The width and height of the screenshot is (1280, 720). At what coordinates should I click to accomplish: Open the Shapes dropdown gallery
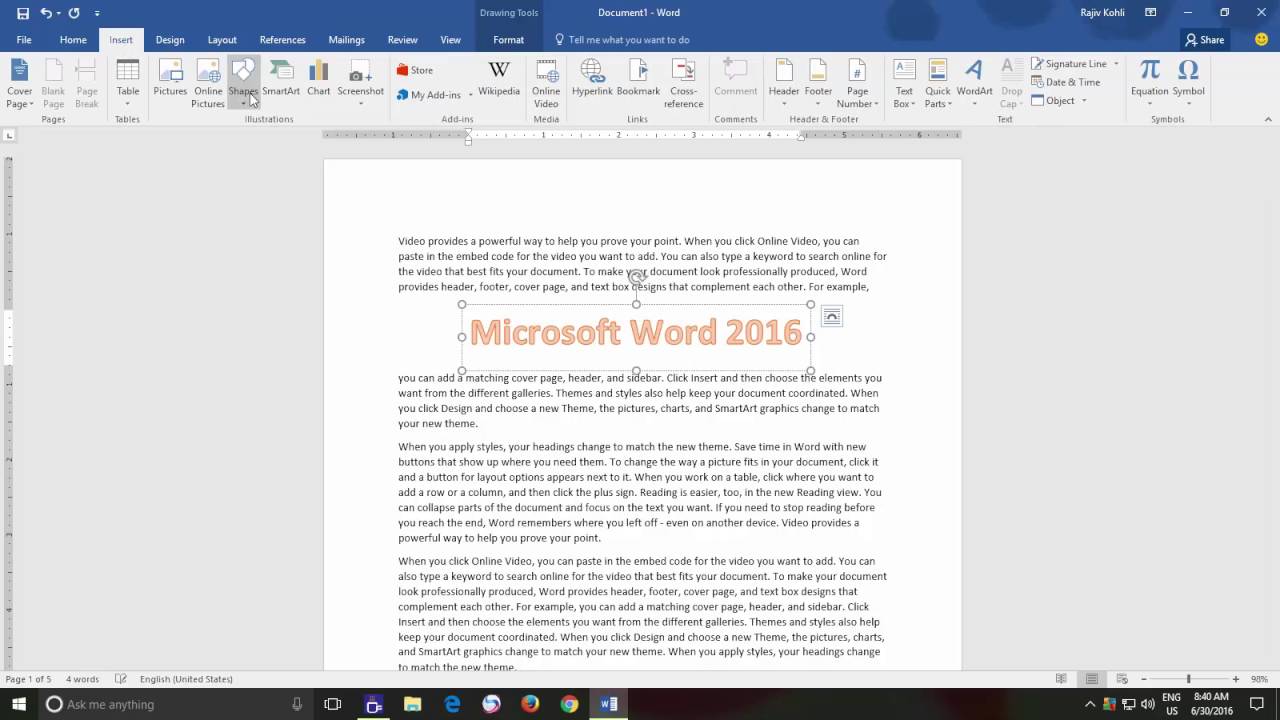(243, 80)
